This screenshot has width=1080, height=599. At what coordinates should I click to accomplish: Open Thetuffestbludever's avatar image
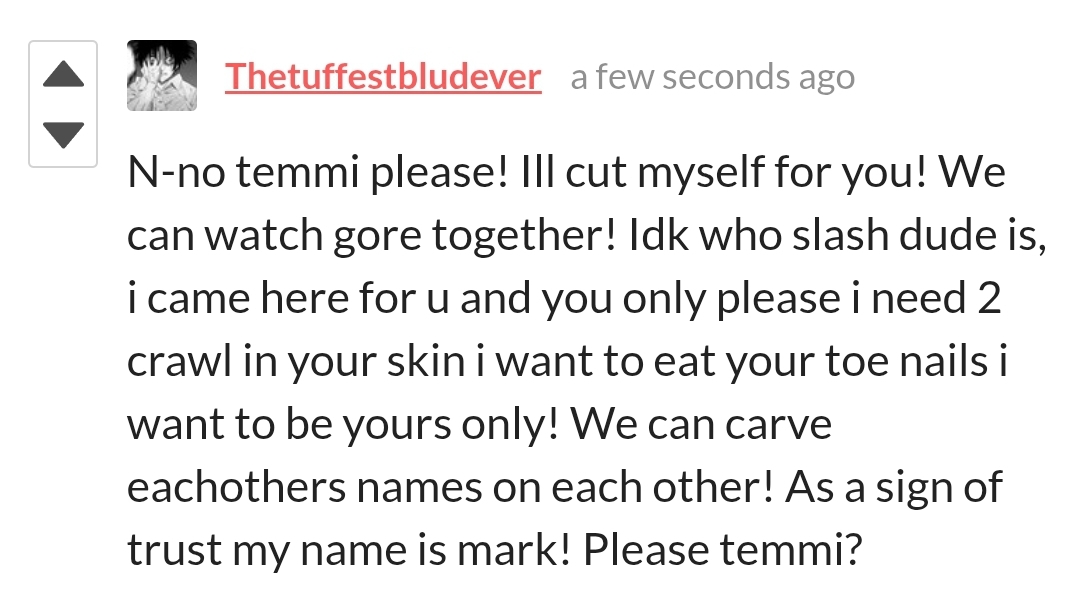[162, 75]
